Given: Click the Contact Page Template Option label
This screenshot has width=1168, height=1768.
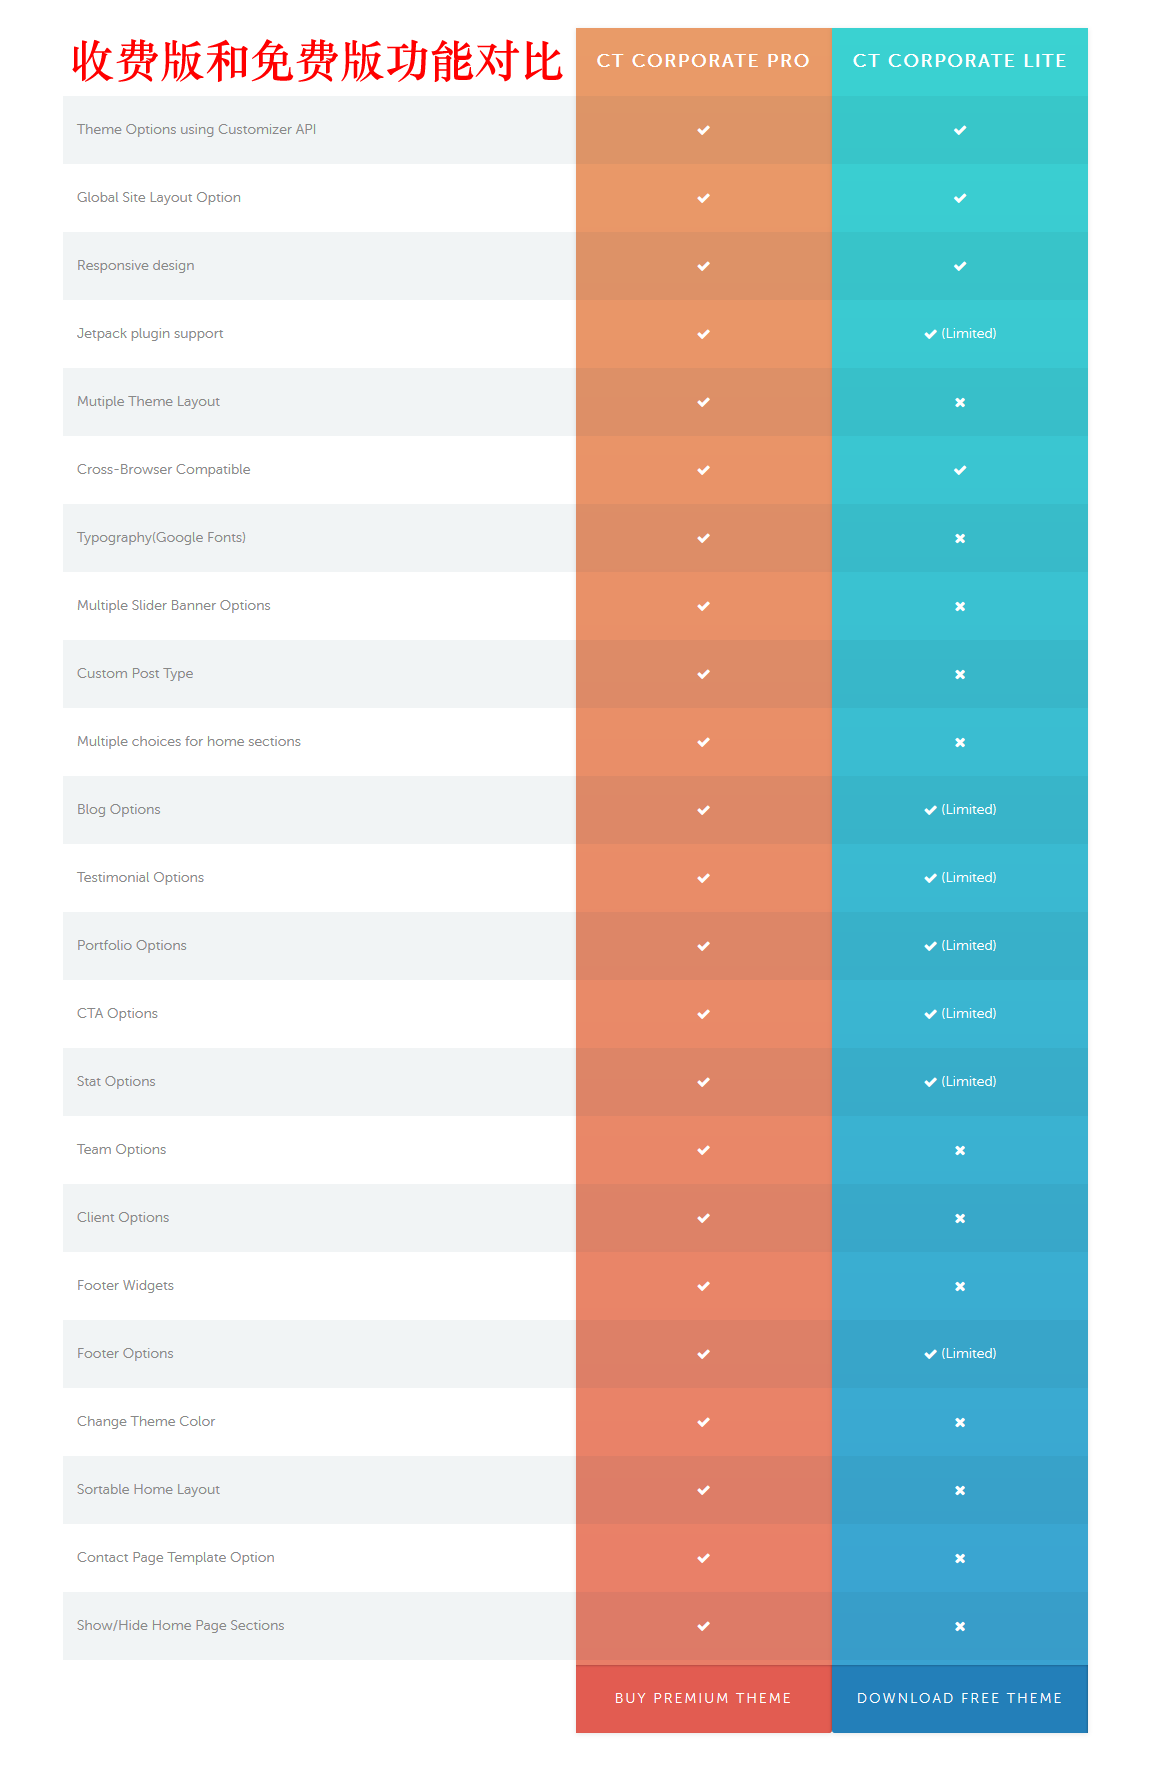Looking at the screenshot, I should (x=175, y=1558).
